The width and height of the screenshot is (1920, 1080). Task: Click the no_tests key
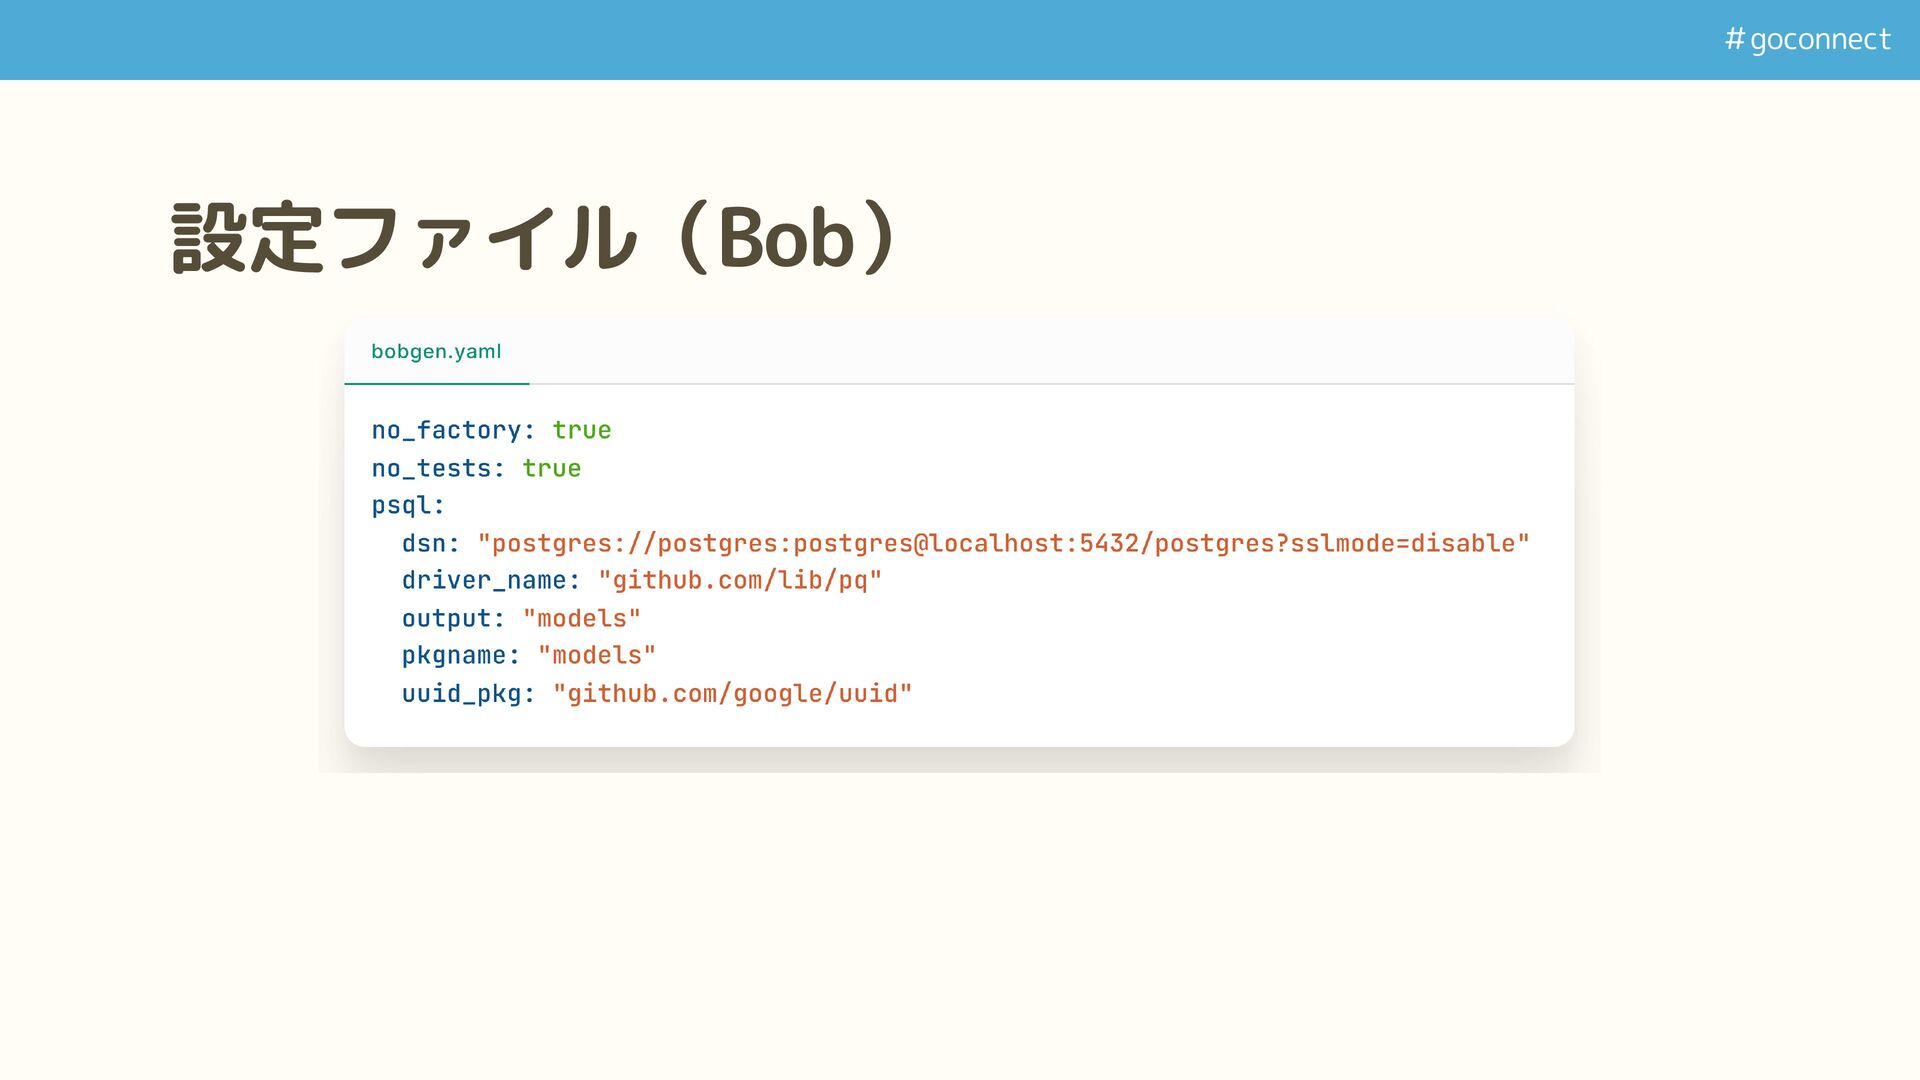[x=431, y=468]
